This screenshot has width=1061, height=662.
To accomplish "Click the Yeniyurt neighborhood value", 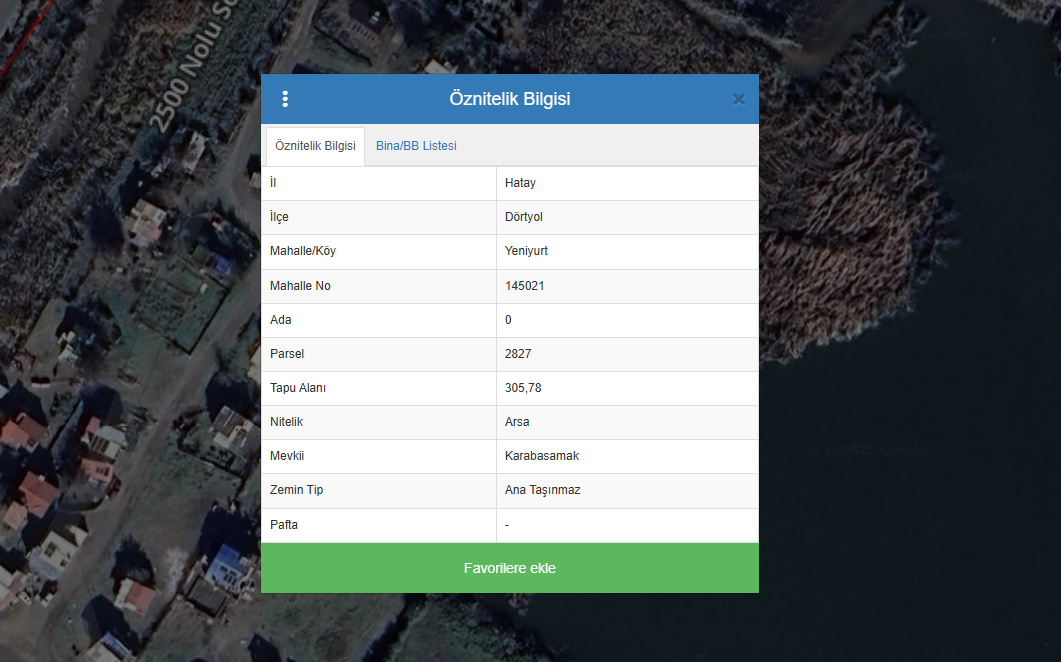I will (x=526, y=251).
